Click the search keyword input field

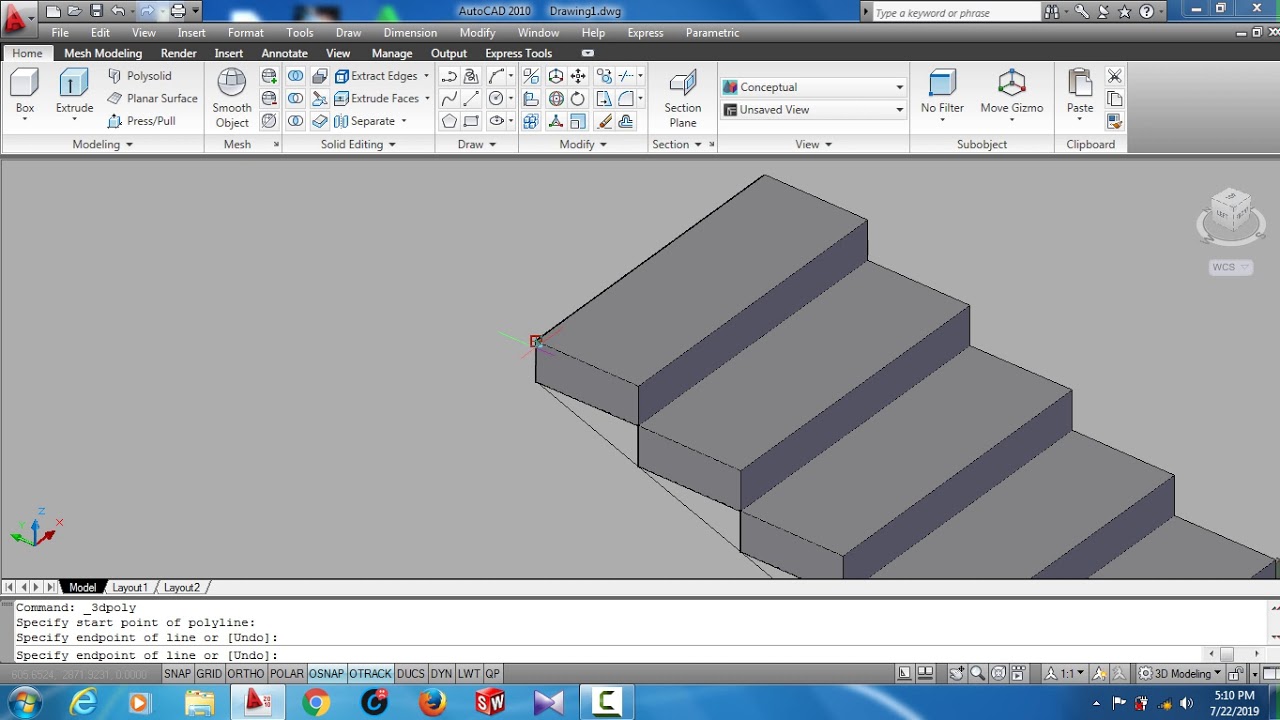(955, 13)
